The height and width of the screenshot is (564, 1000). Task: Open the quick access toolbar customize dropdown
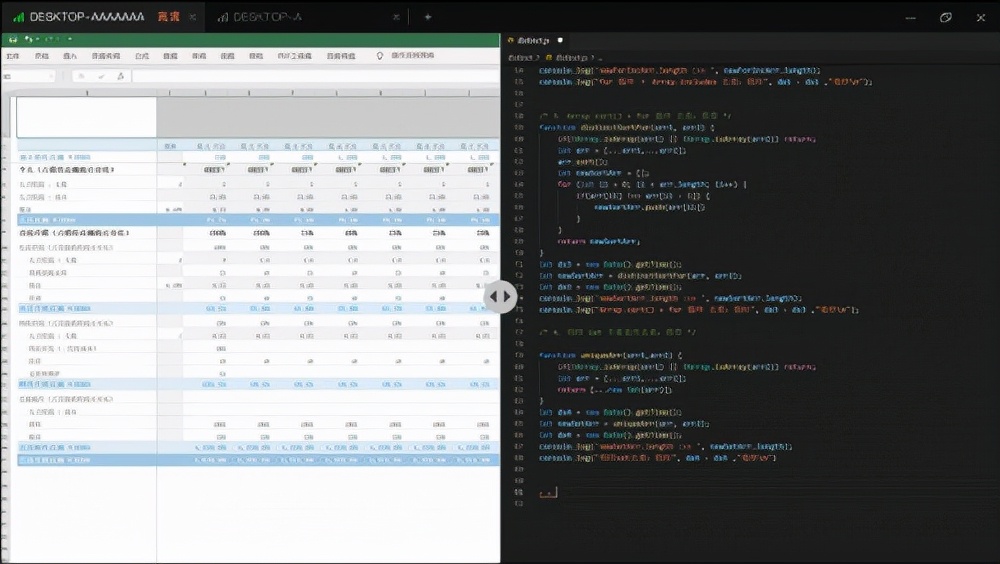[x=70, y=39]
